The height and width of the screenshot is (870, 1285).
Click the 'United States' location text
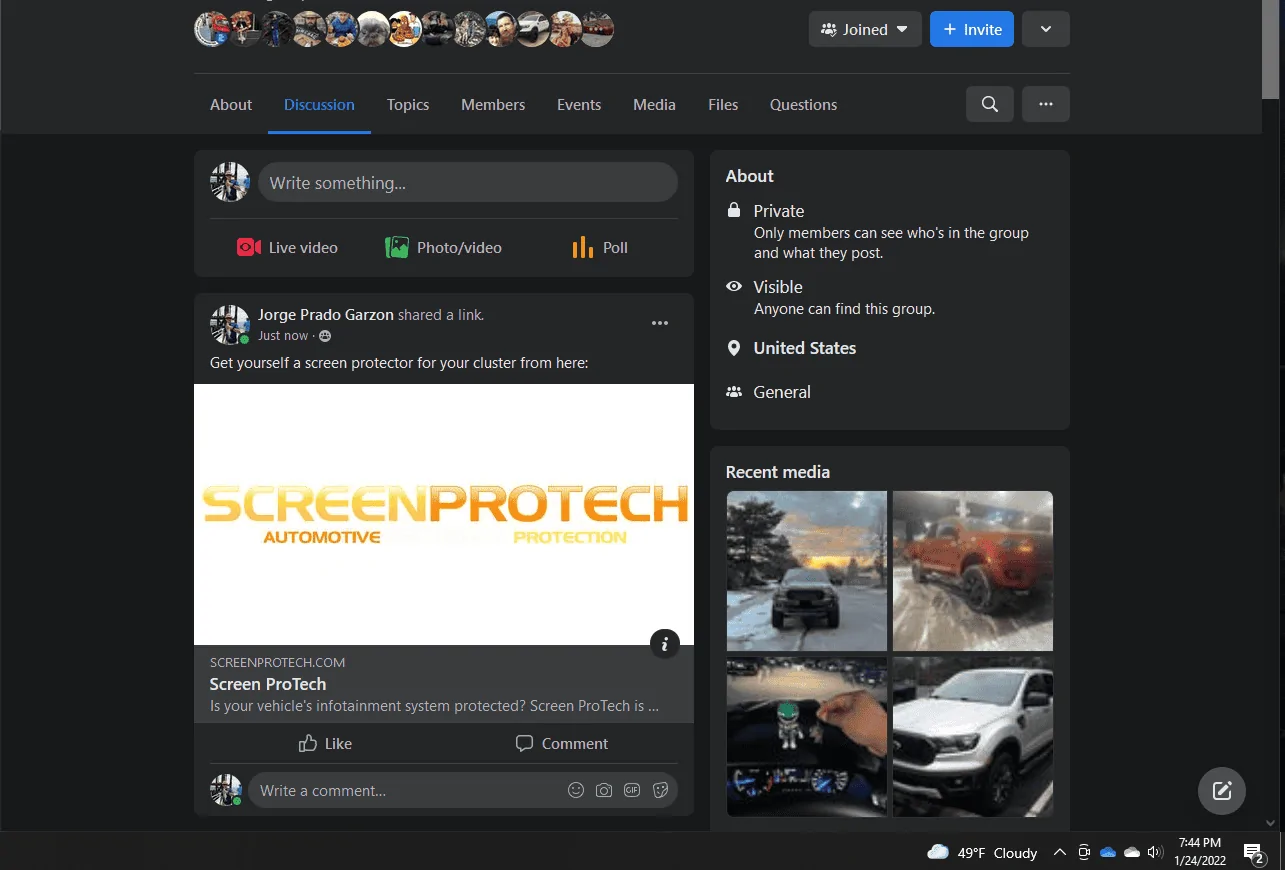point(805,348)
